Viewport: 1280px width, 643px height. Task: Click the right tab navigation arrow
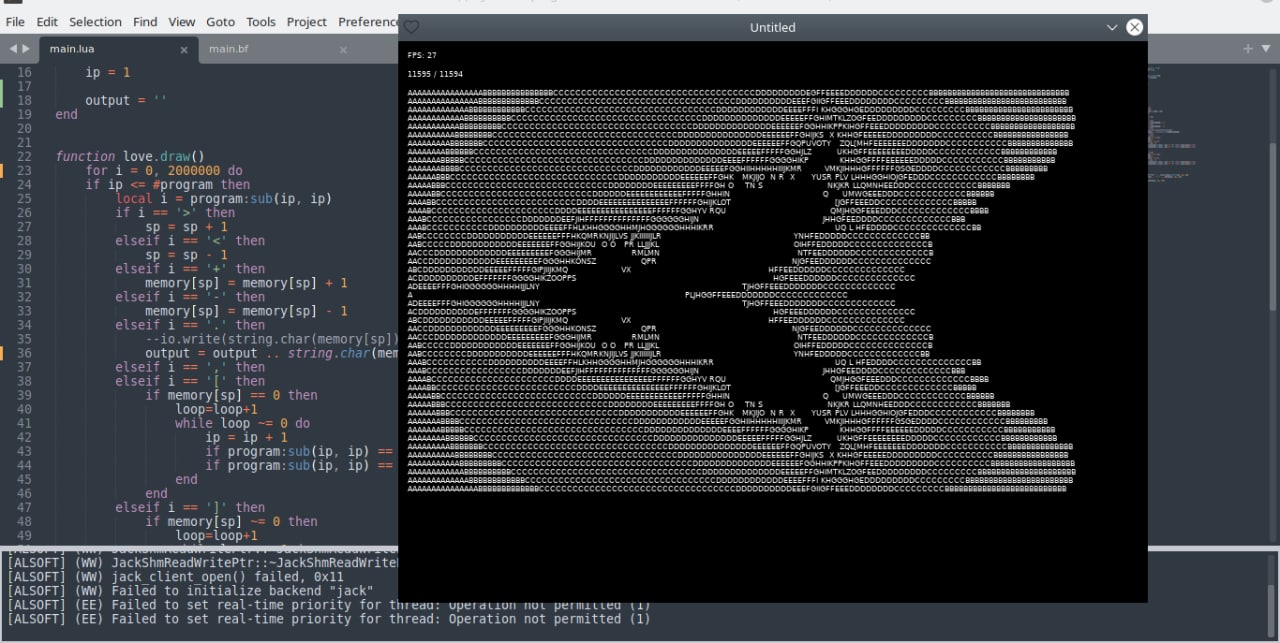[25, 48]
